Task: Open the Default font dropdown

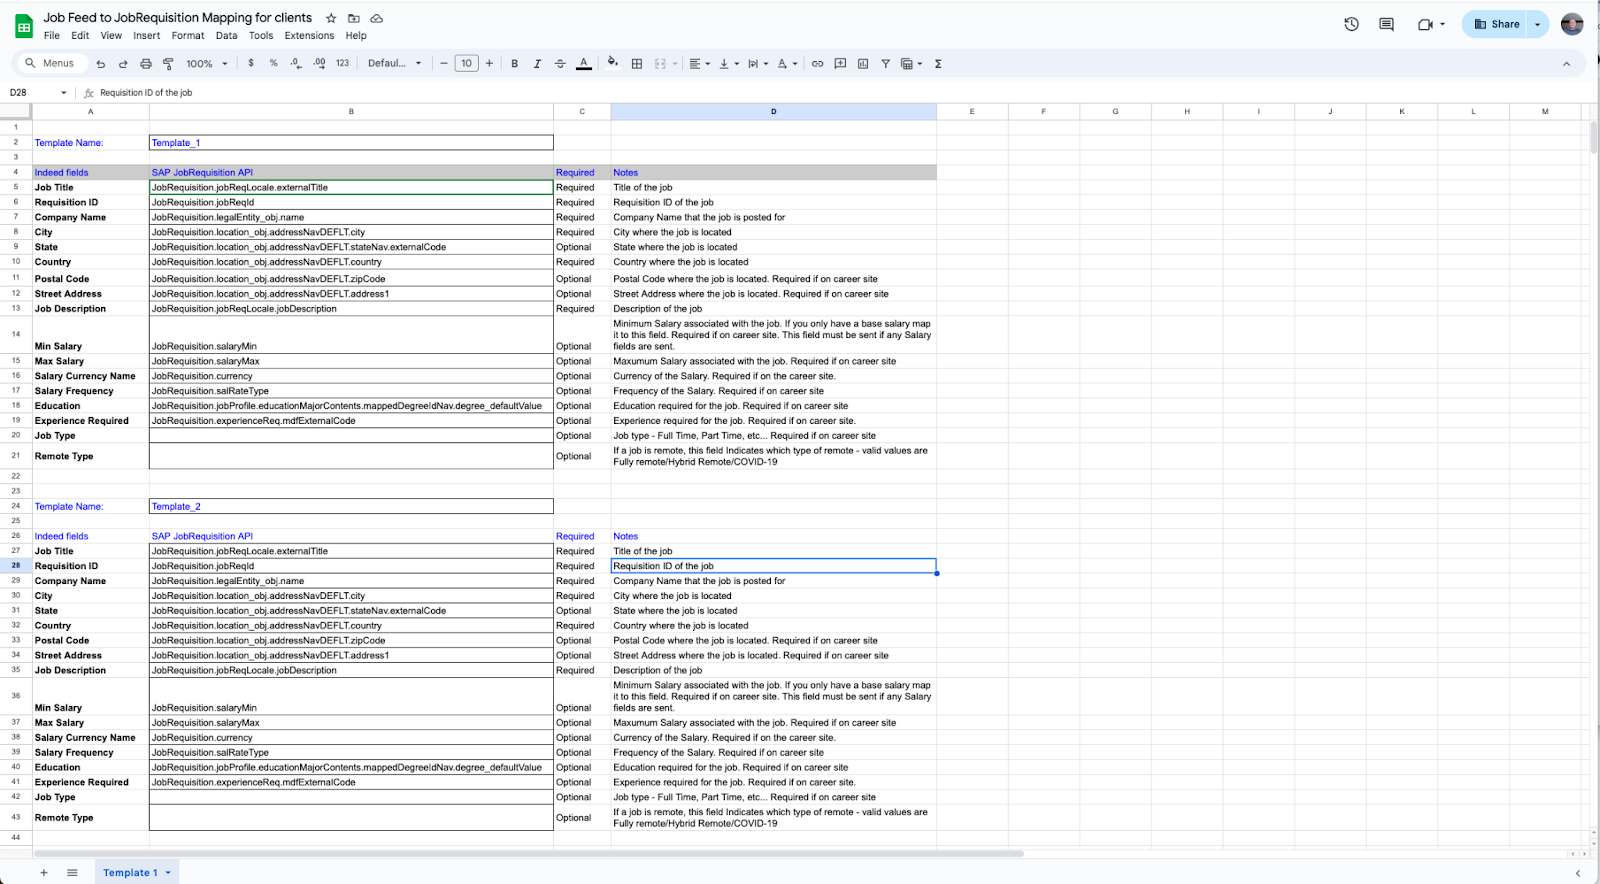Action: click(395, 63)
